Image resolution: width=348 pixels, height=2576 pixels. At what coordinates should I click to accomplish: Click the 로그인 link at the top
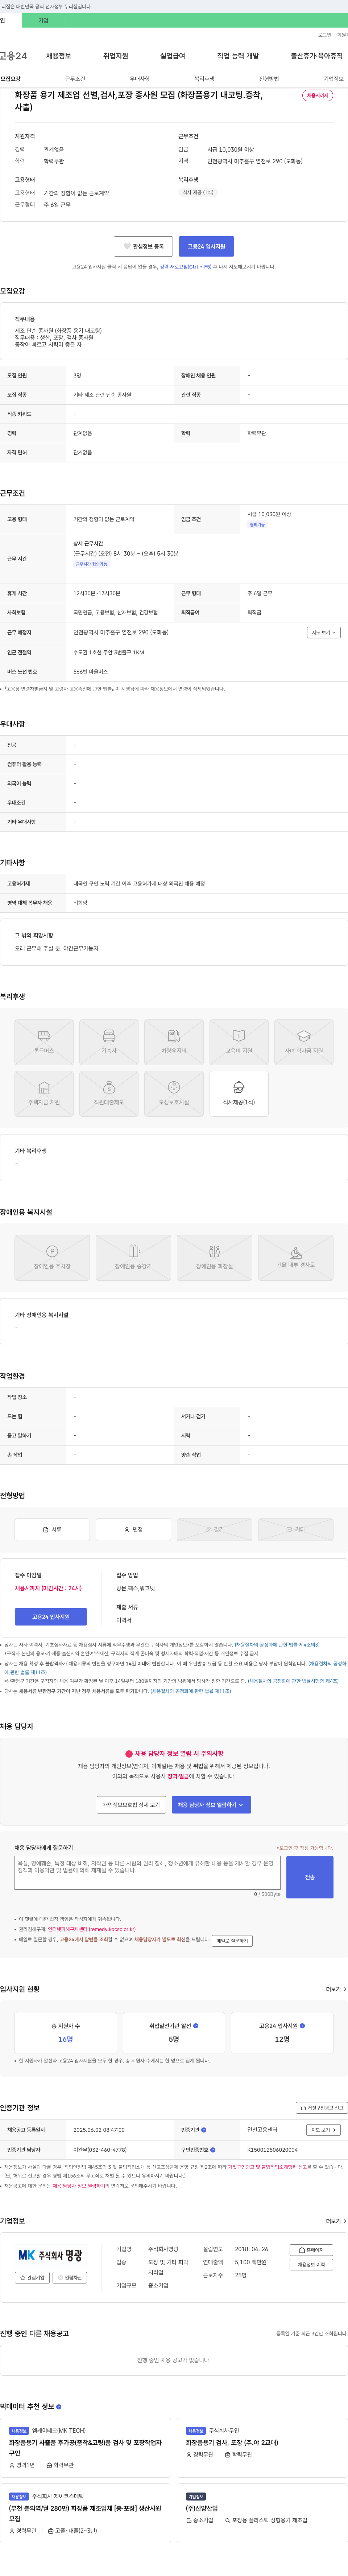click(325, 35)
